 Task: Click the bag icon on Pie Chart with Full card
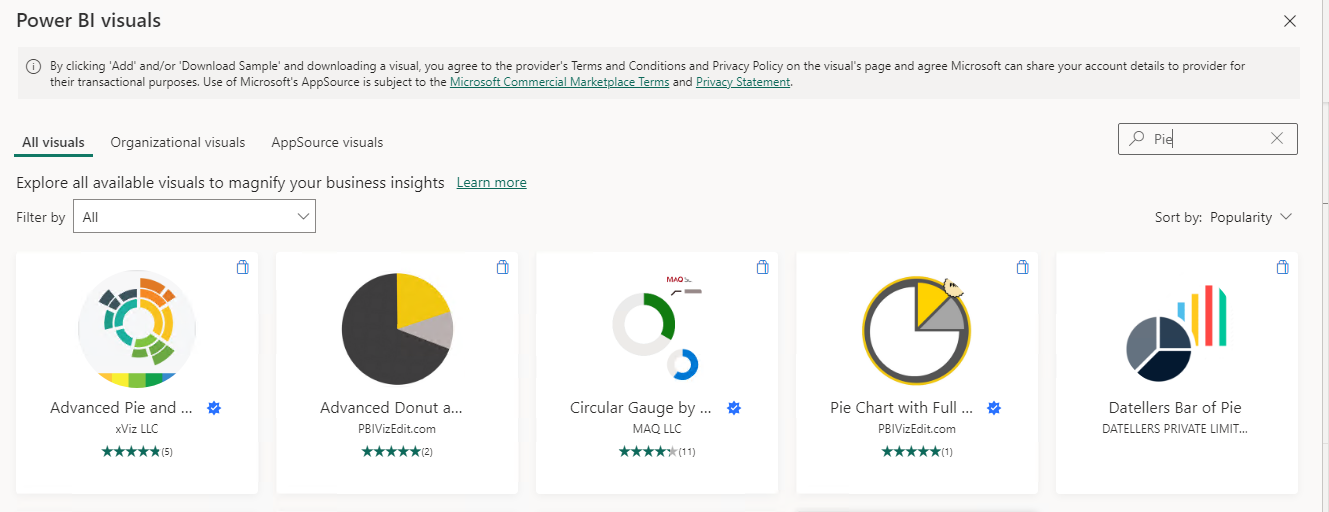[x=1023, y=267]
